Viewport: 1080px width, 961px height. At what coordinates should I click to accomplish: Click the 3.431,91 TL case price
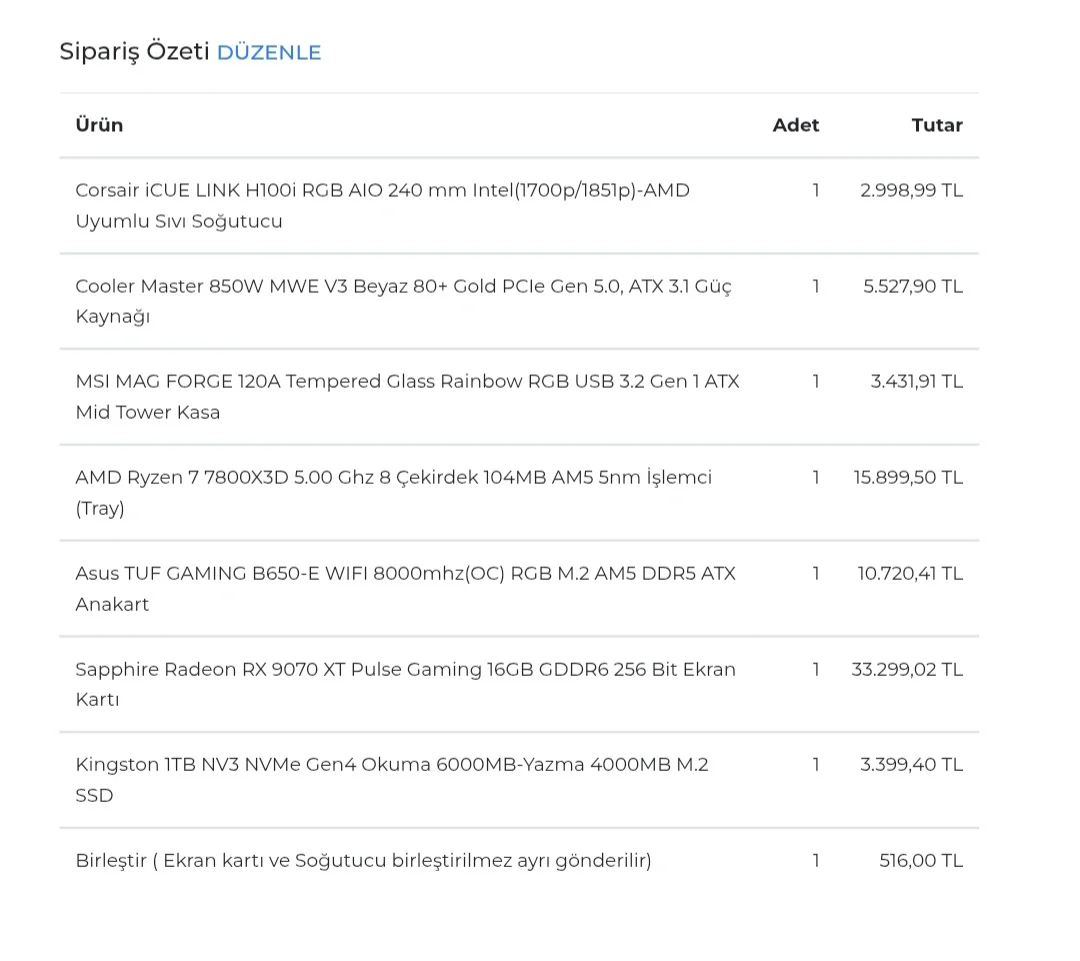pos(916,381)
